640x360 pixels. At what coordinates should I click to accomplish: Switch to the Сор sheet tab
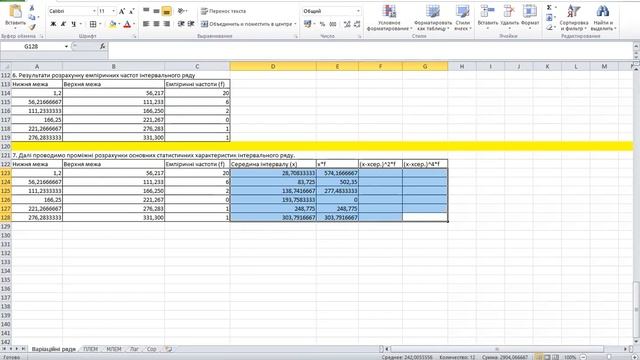(151, 349)
